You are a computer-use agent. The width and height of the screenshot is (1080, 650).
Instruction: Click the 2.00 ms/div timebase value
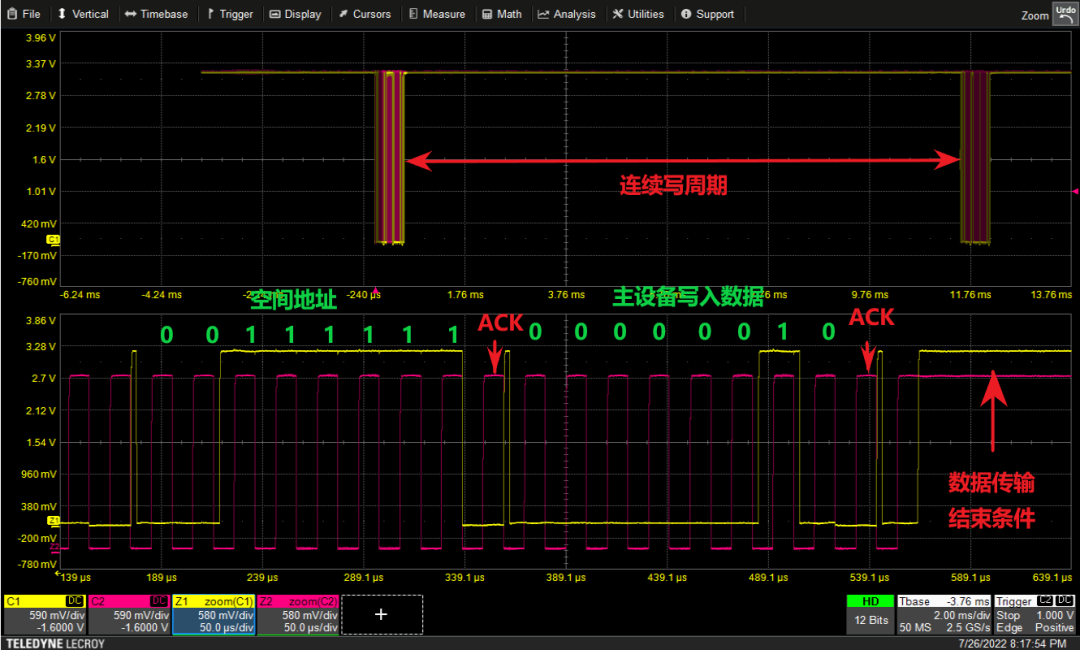pos(961,615)
